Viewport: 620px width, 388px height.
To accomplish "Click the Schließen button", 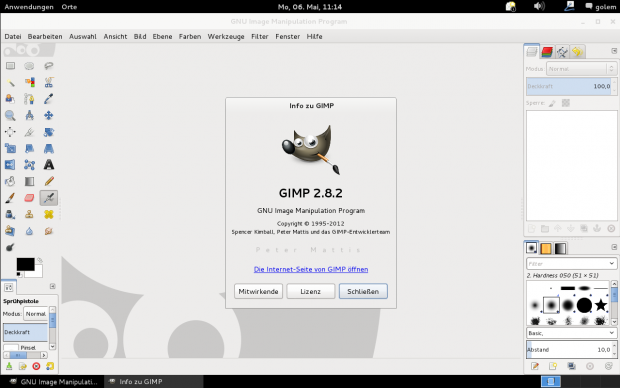I will [x=363, y=291].
